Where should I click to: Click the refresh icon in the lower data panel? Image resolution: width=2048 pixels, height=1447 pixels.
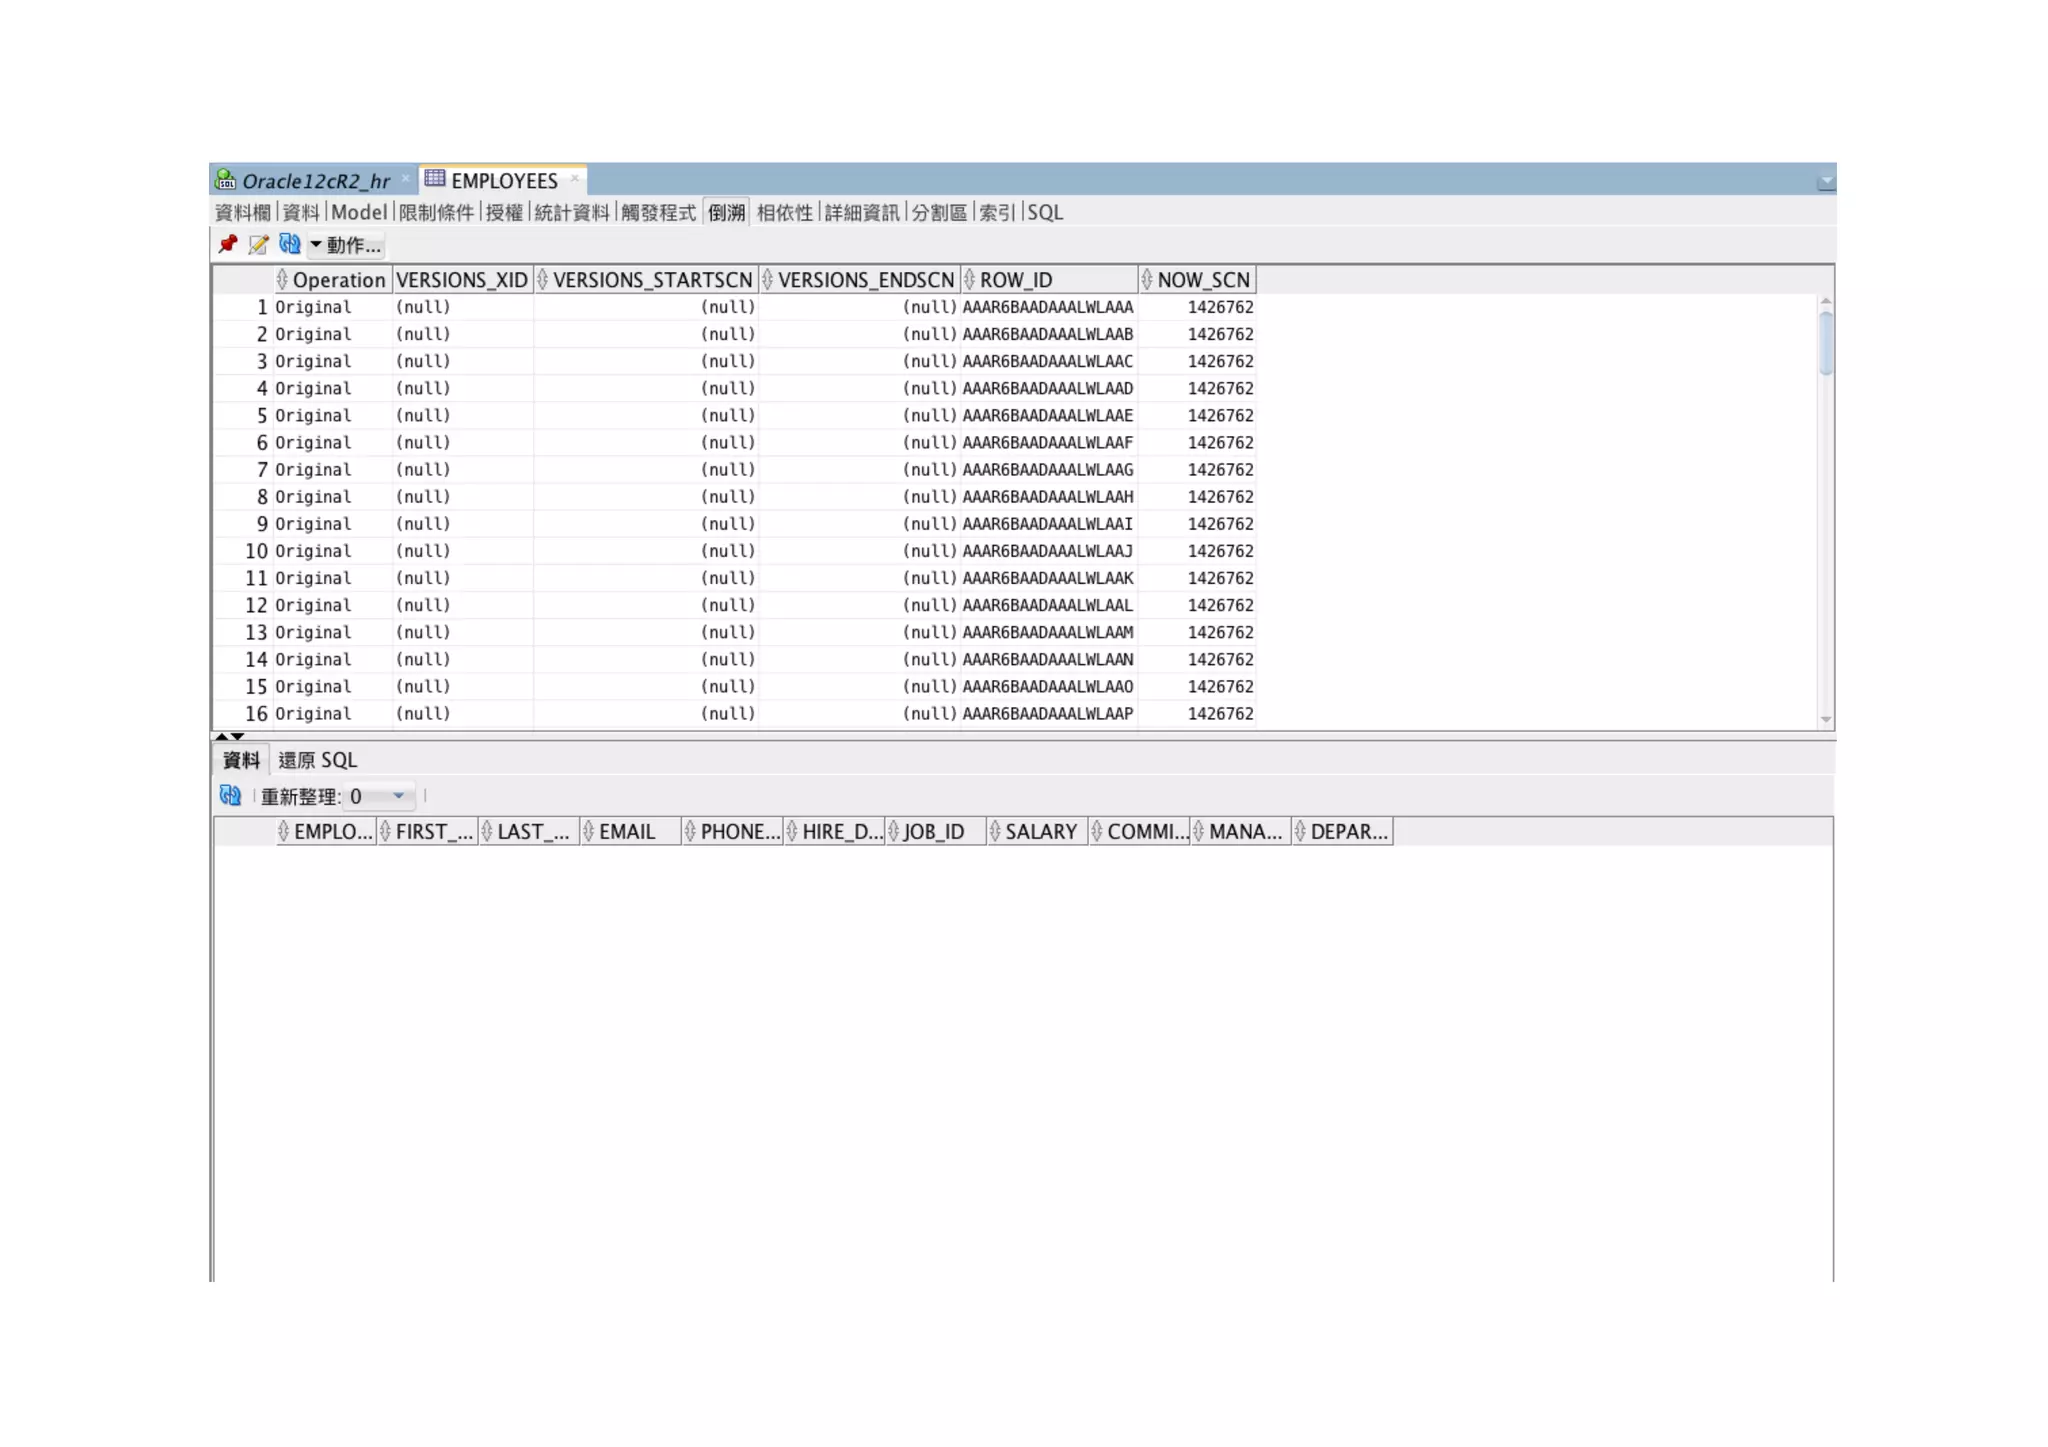(230, 795)
